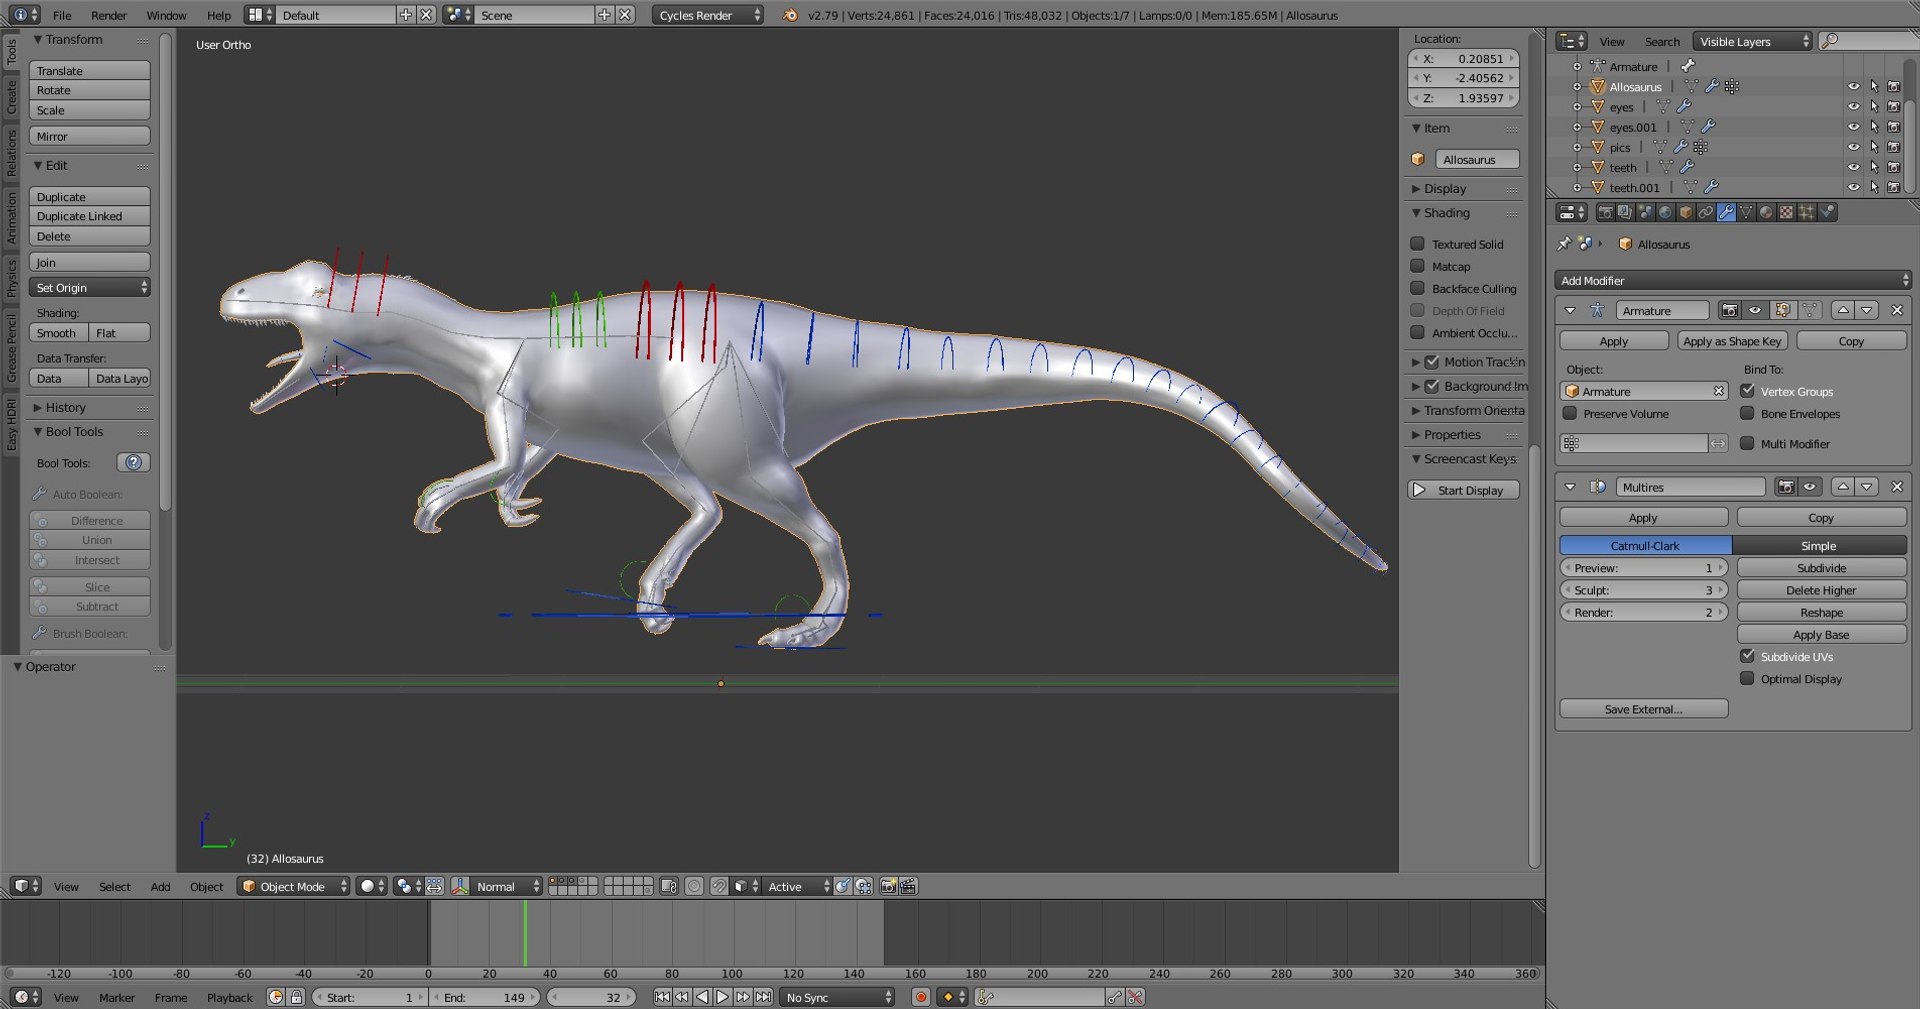Toggle Armature modifier render camera icon
This screenshot has height=1009, width=1920.
tap(1730, 310)
